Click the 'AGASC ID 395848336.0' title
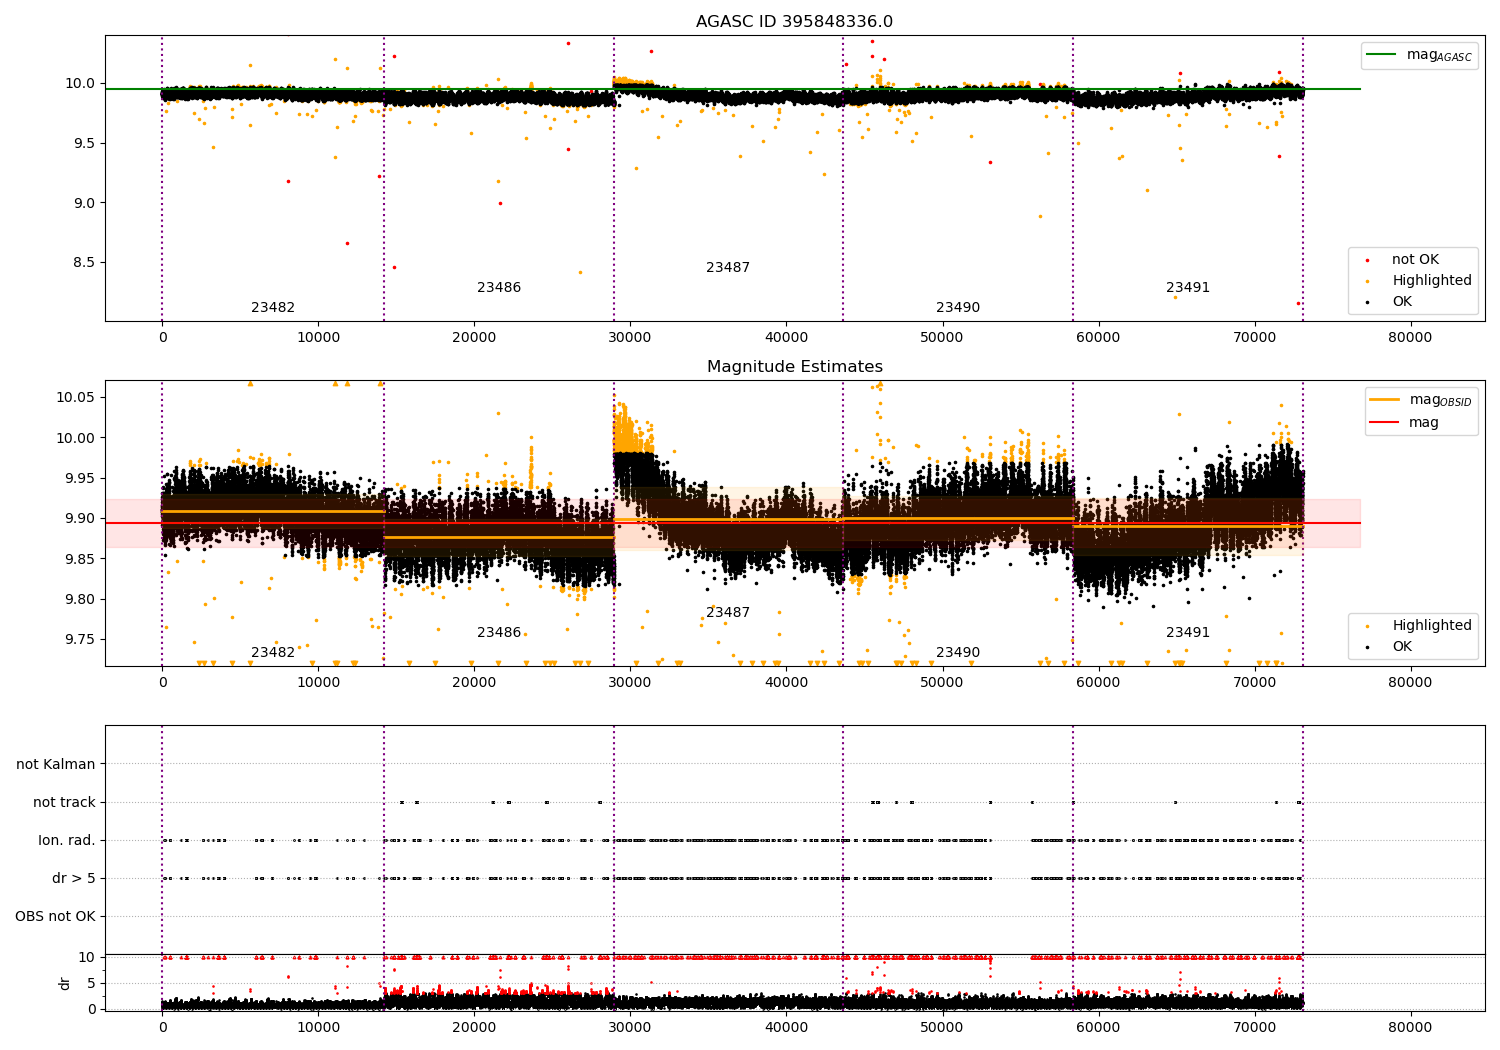 coord(795,22)
